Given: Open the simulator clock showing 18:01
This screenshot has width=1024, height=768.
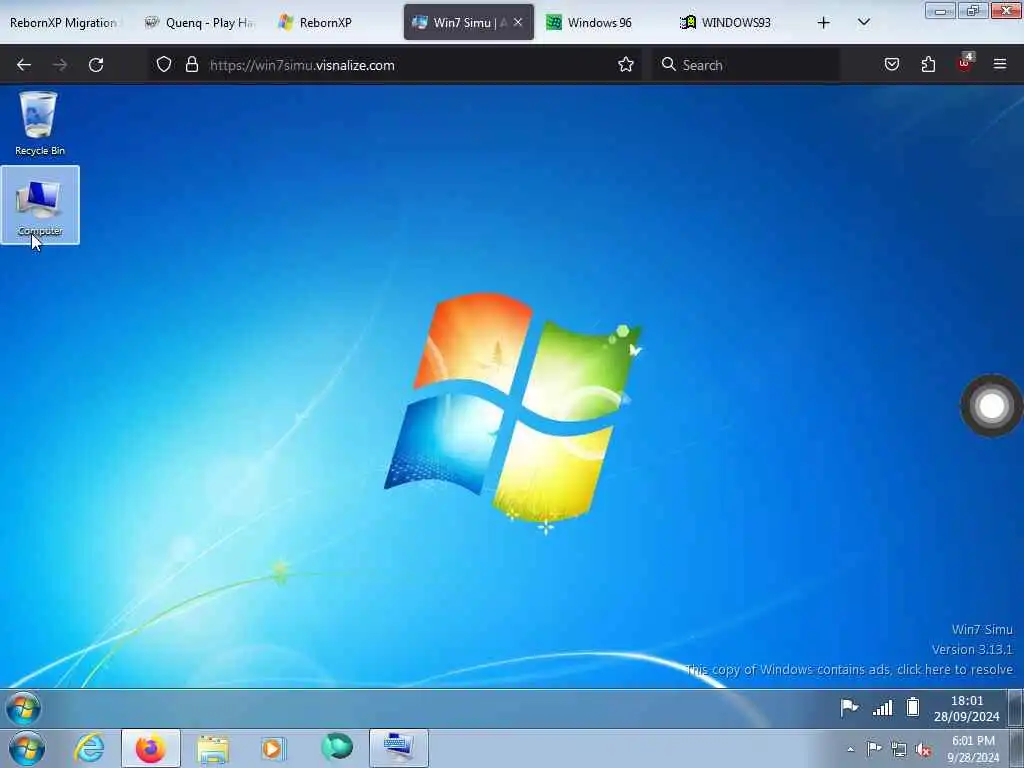Looking at the screenshot, I should click(x=967, y=709).
